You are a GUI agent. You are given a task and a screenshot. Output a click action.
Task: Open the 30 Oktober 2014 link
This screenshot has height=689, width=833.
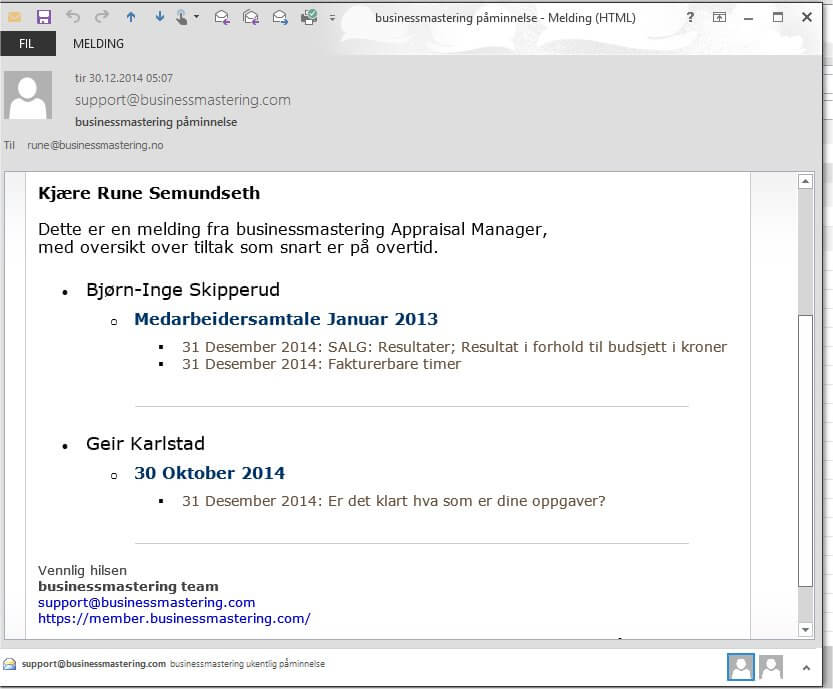click(x=210, y=473)
